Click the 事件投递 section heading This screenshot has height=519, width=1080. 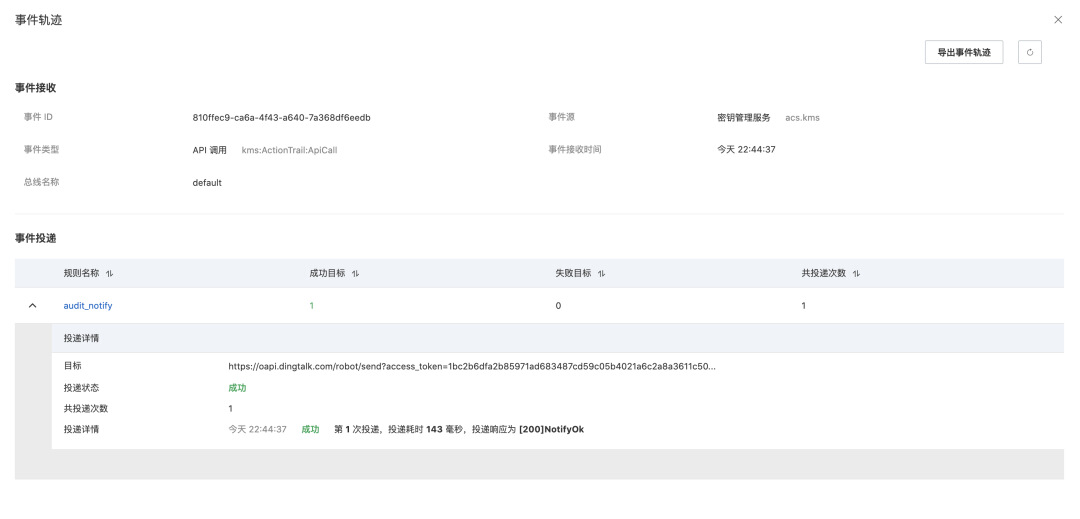35,238
